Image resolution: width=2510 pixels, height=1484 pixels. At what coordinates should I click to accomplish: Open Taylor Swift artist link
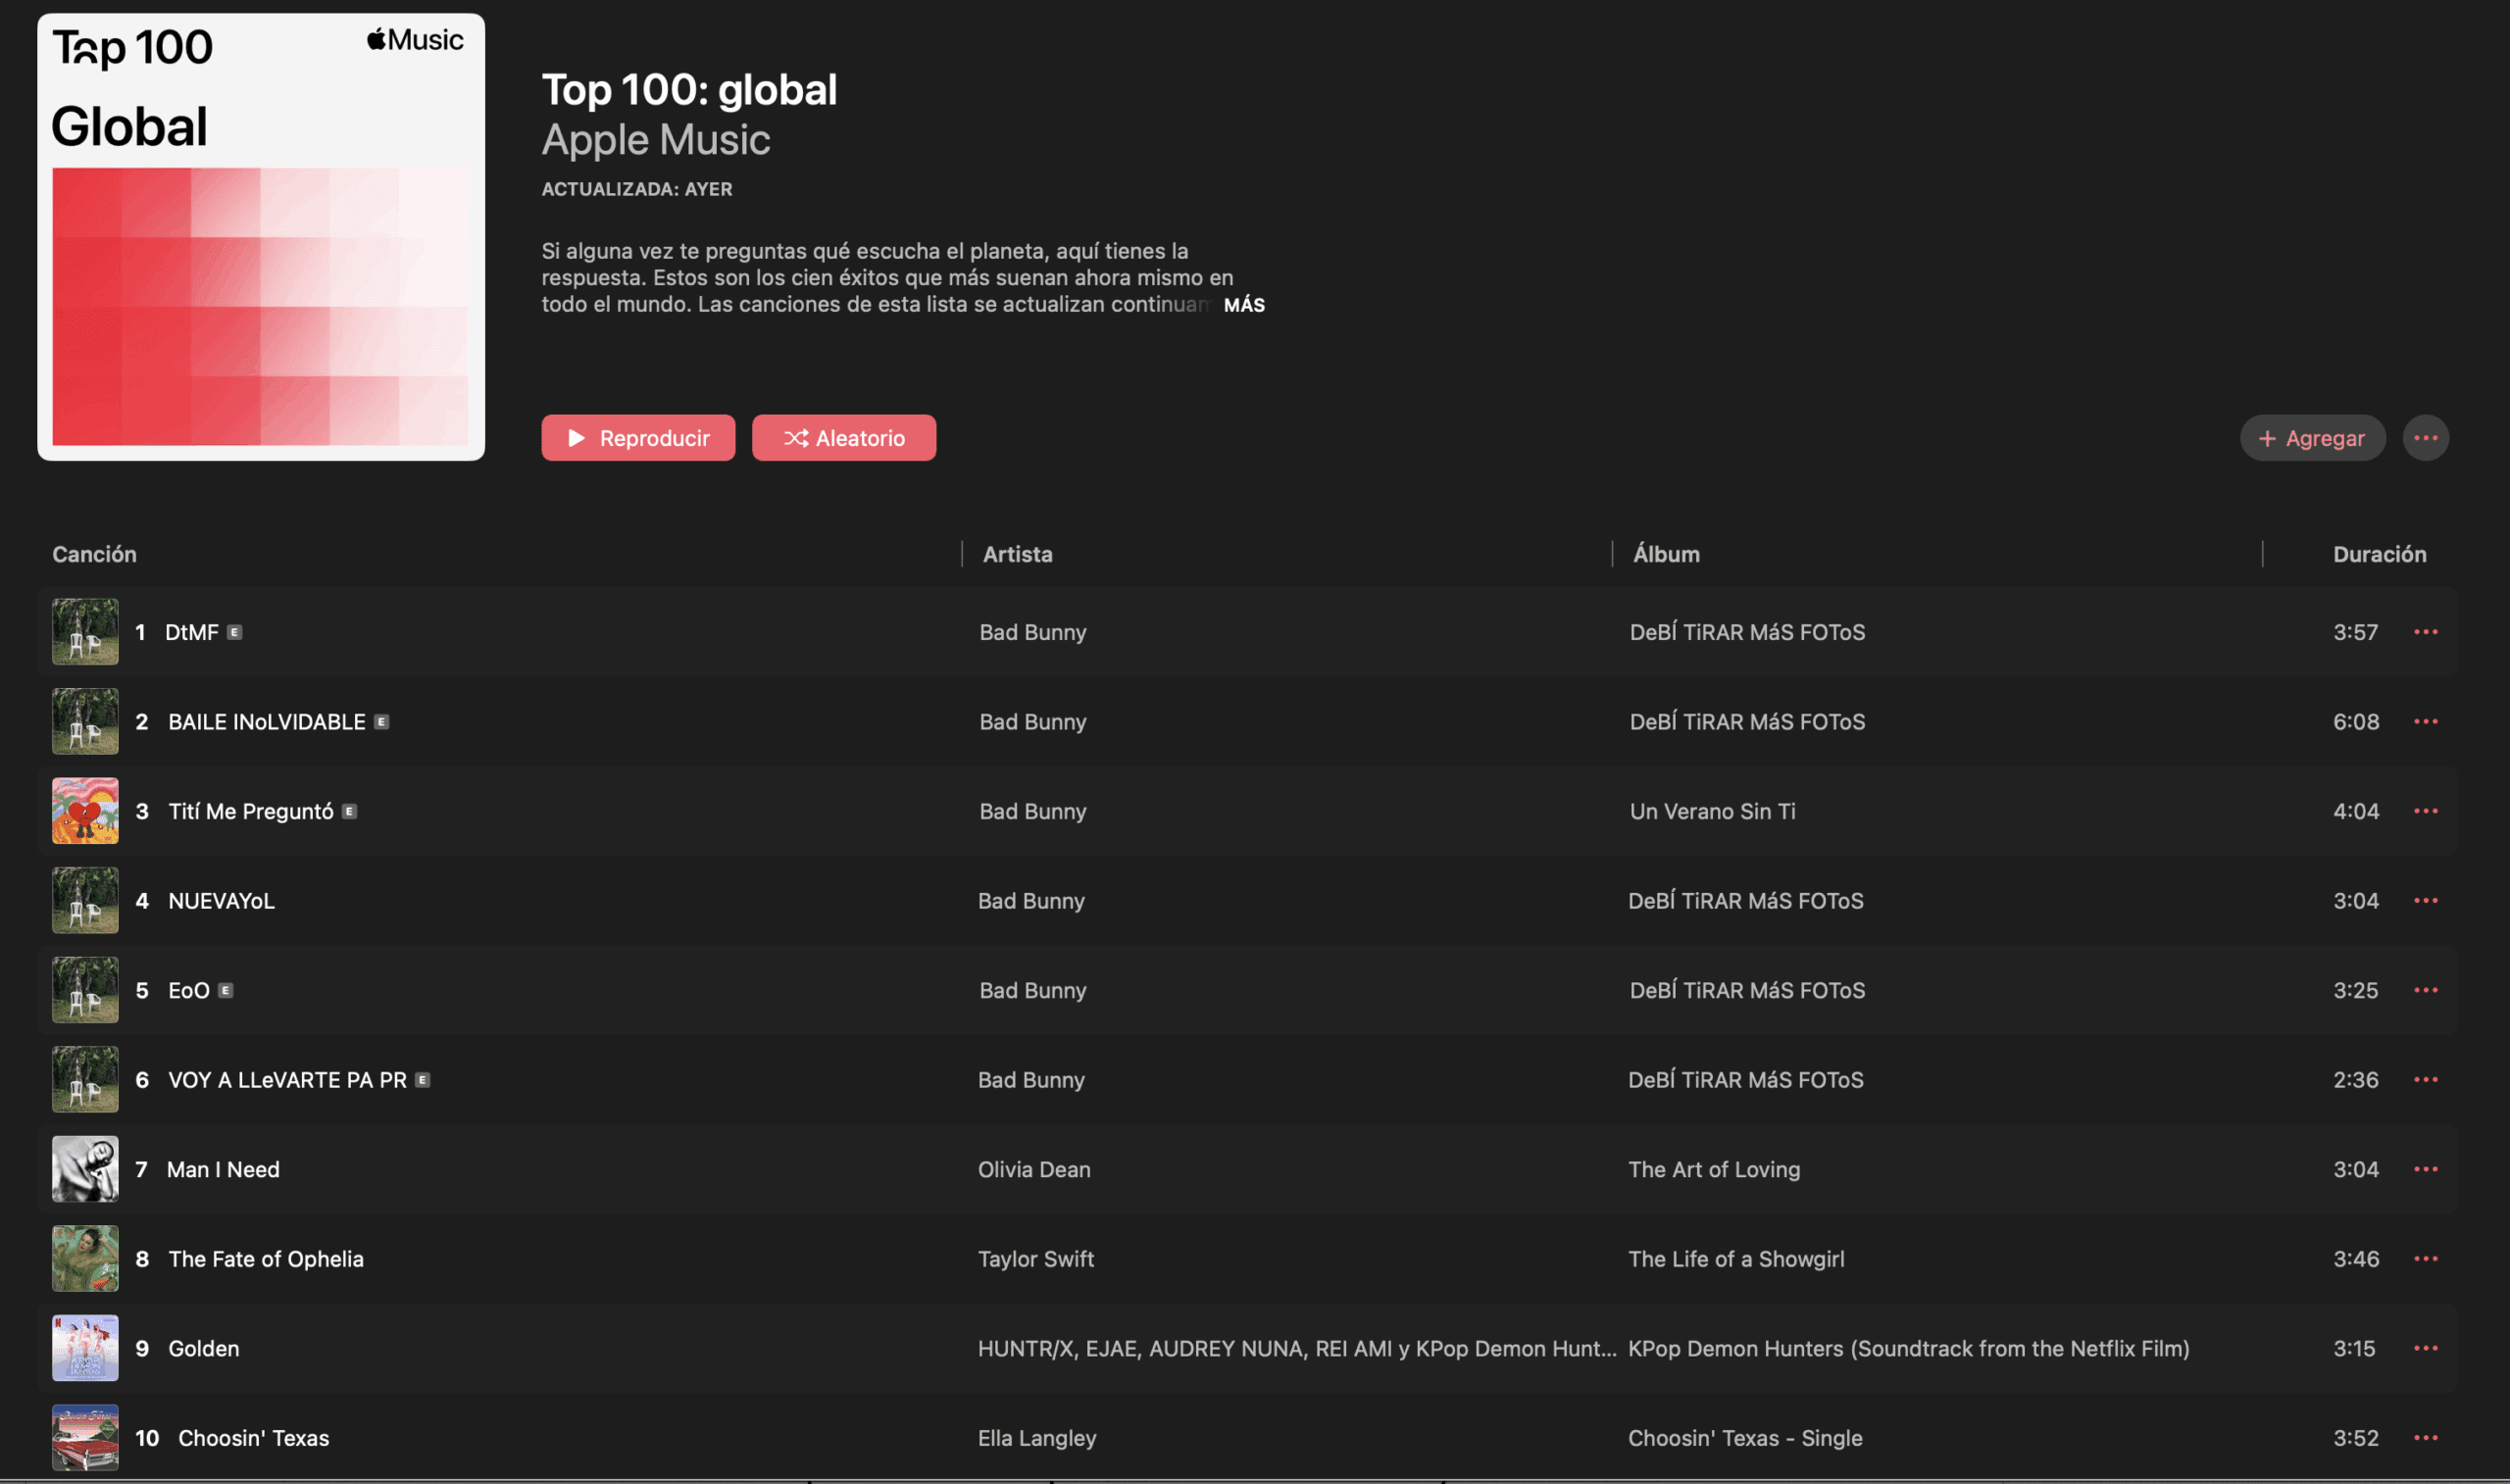[1035, 1259]
